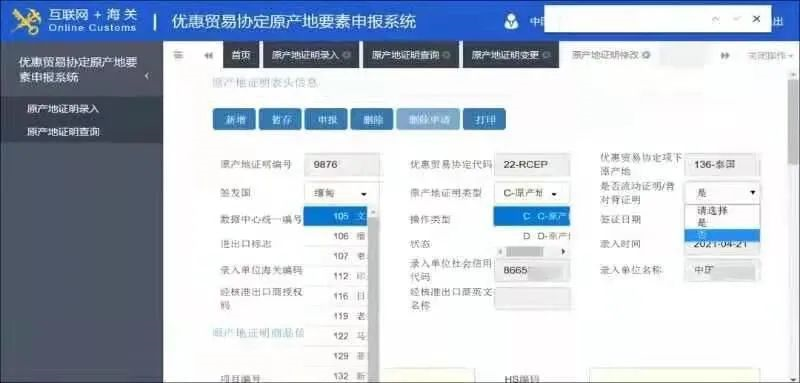Image resolution: width=800 pixels, height=383 pixels.
Task: Click the 新增 button
Action: pyautogui.click(x=234, y=119)
